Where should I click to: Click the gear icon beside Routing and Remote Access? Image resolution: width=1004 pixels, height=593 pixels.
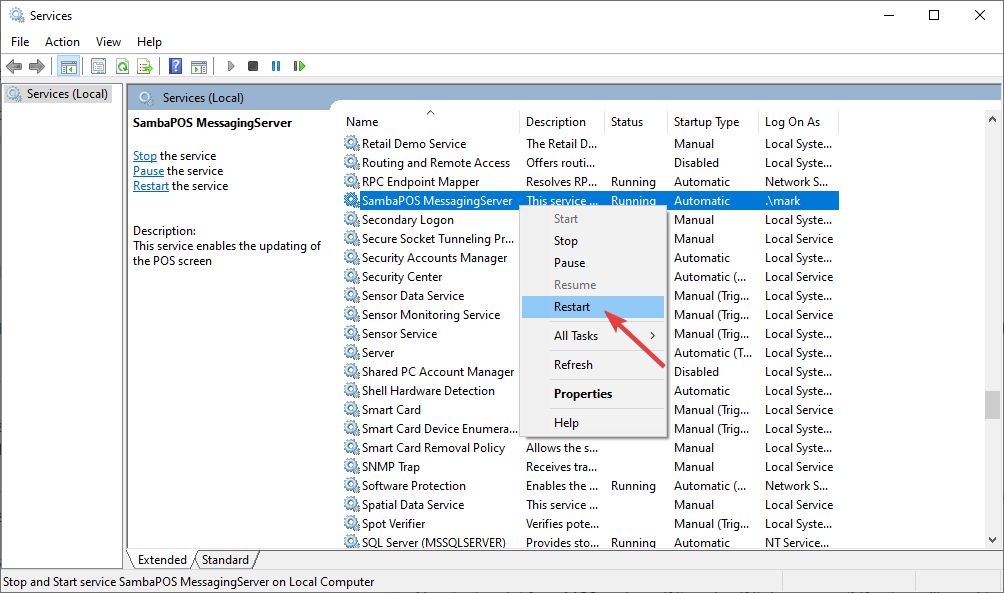(x=352, y=162)
